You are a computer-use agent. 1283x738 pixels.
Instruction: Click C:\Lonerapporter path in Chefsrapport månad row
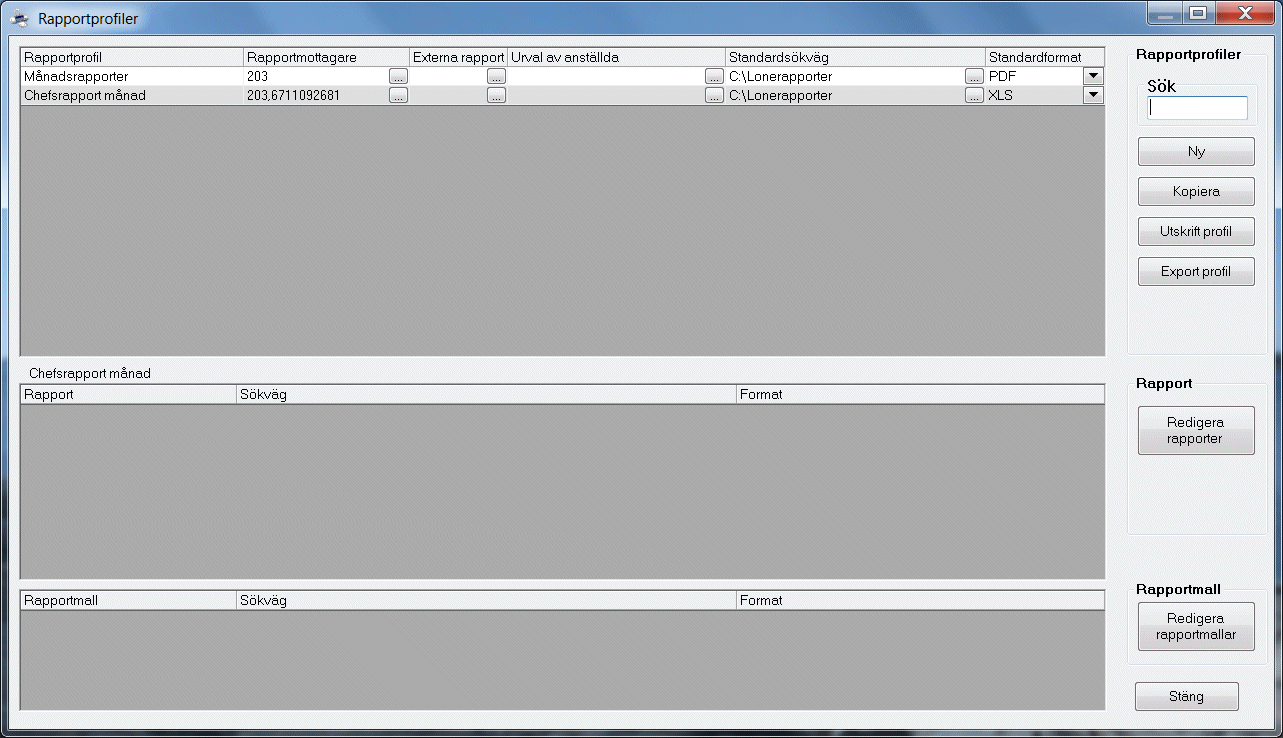click(845, 95)
